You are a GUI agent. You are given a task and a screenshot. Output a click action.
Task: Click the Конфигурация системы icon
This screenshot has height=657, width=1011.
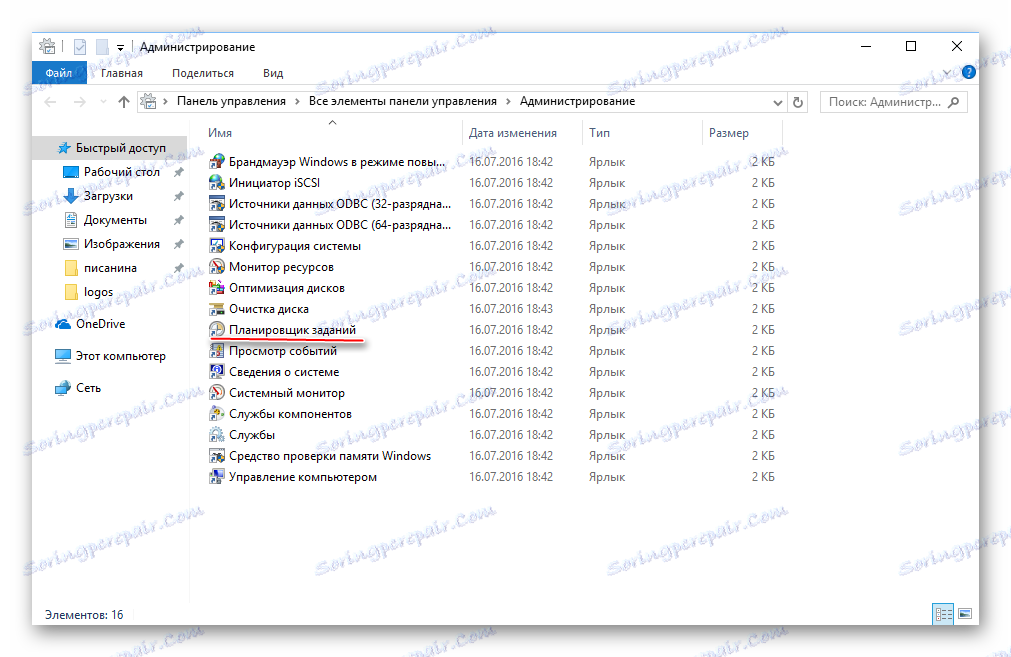click(x=217, y=246)
